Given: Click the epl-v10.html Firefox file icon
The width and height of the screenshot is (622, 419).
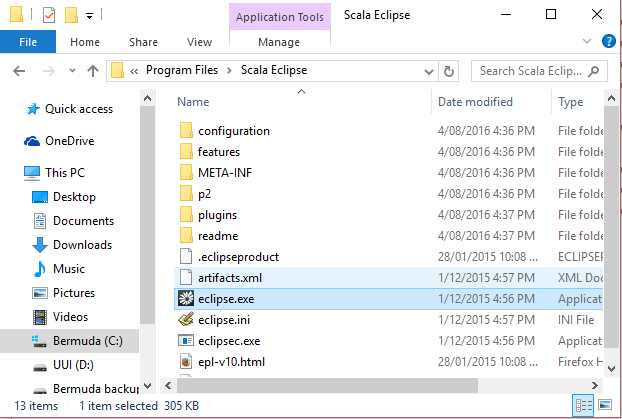Looking at the screenshot, I should point(186,361).
